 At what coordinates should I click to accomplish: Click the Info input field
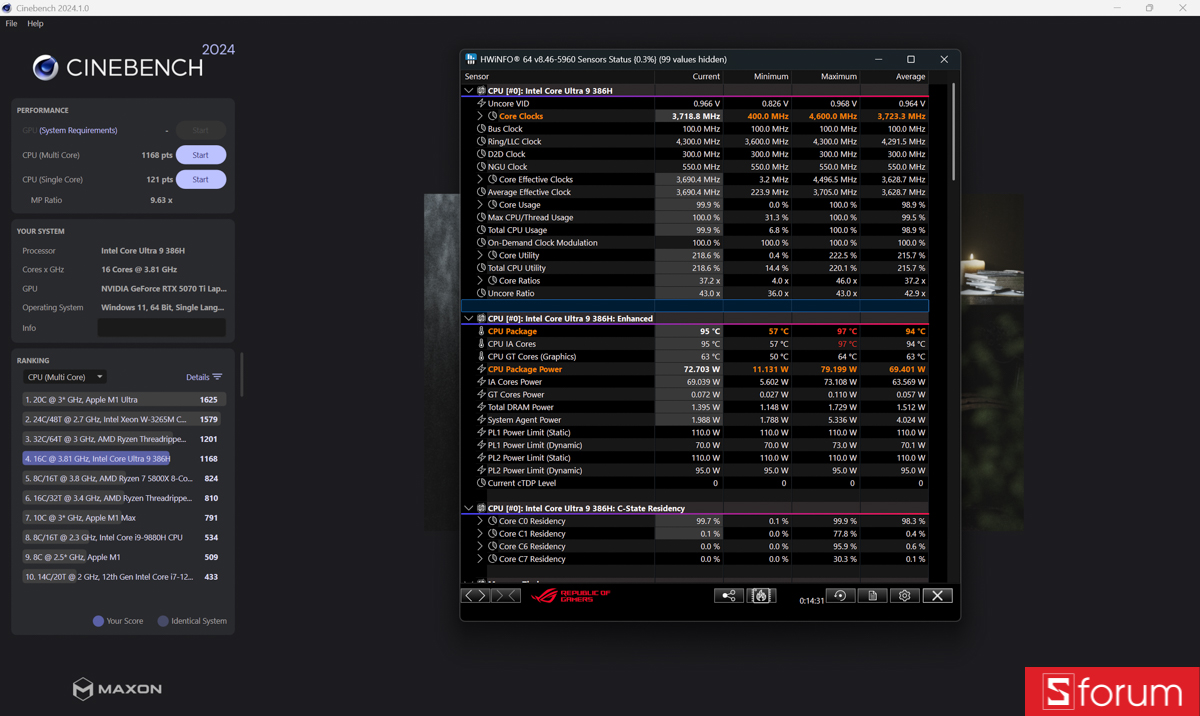161,328
